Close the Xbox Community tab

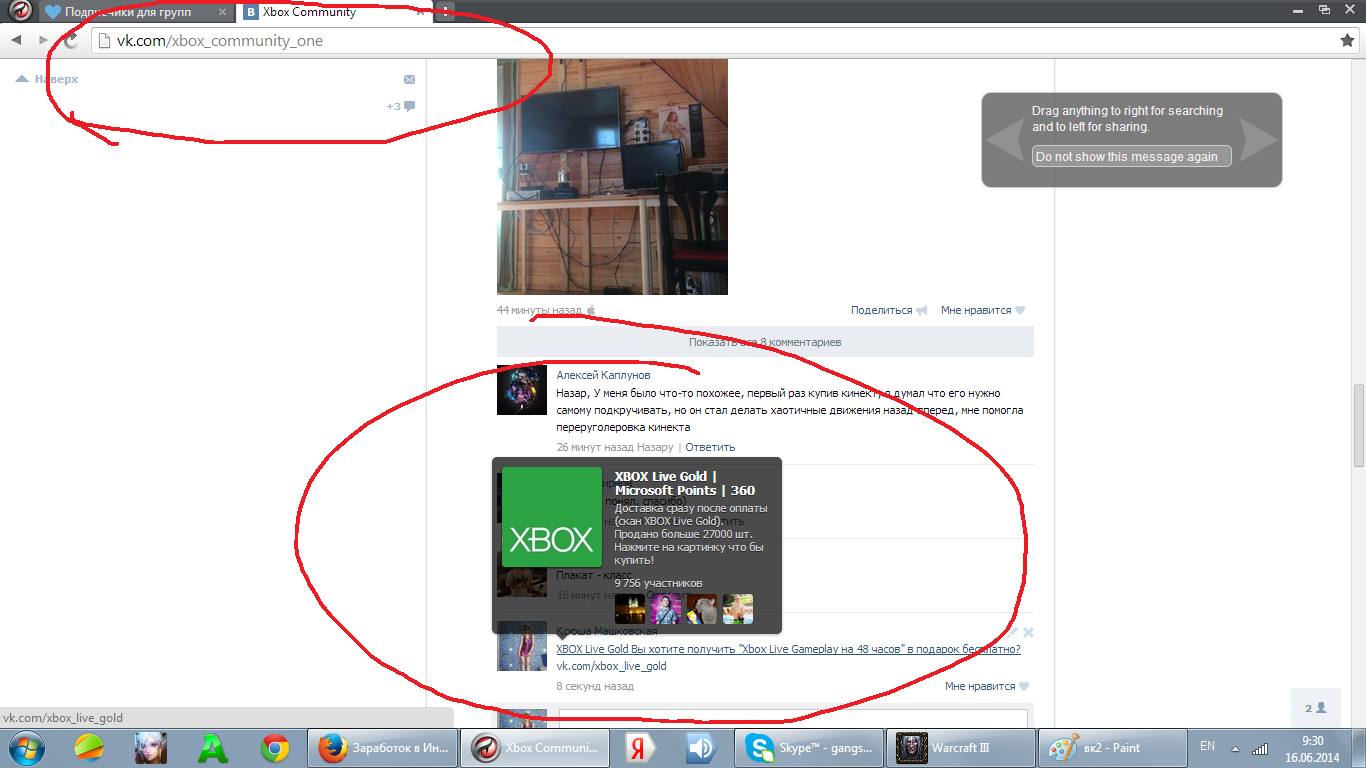pyautogui.click(x=419, y=13)
